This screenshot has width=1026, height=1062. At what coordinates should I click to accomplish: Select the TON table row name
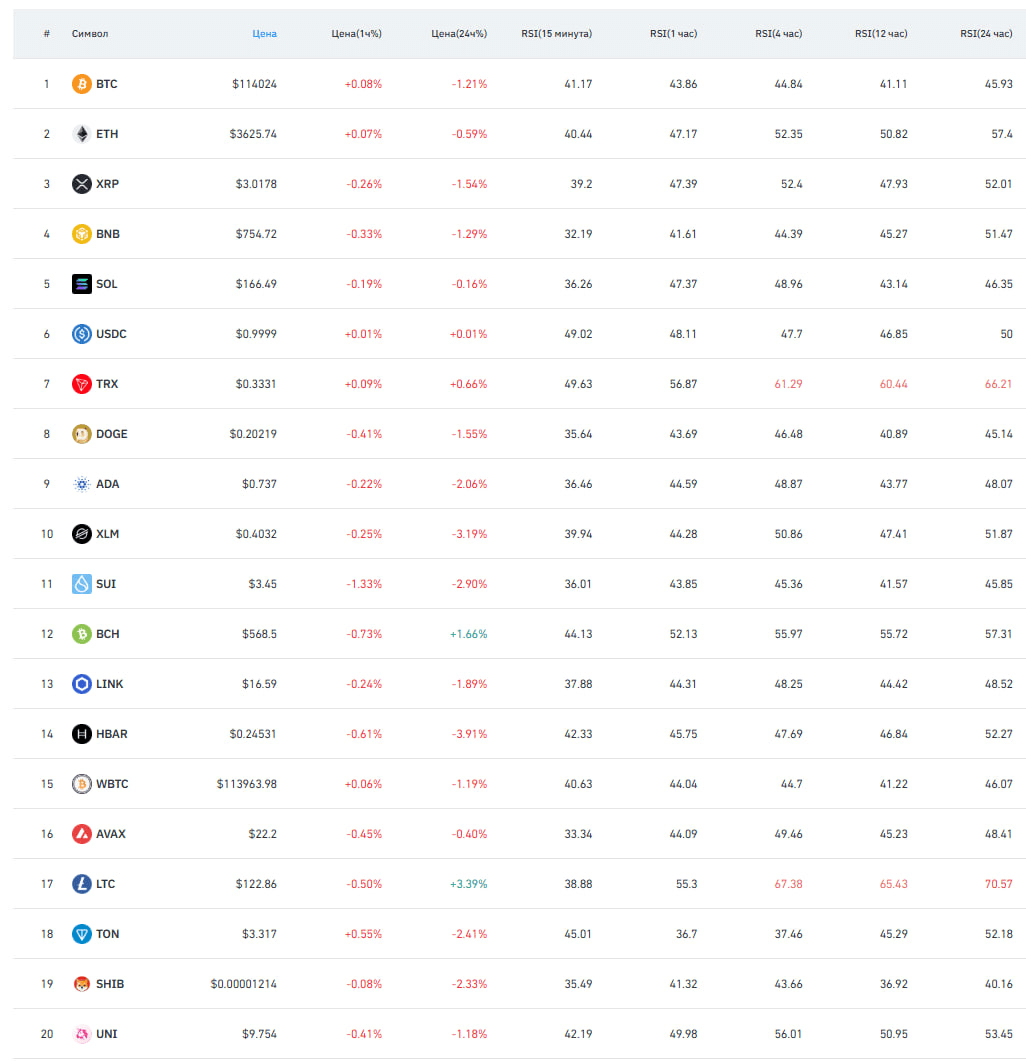(x=108, y=934)
